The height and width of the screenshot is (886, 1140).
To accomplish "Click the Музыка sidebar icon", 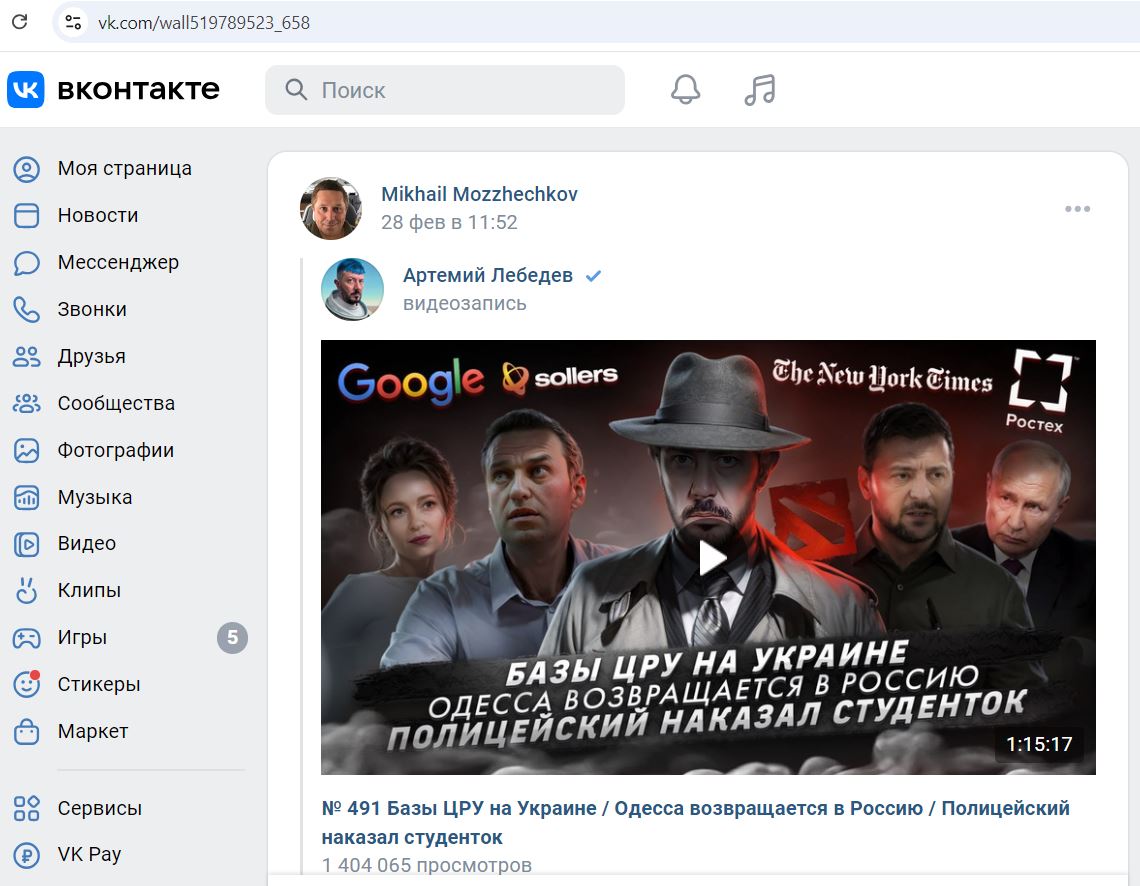I will (27, 497).
